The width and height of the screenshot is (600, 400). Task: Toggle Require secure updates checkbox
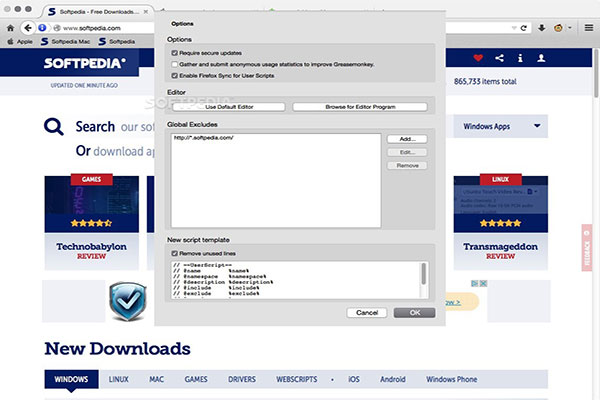(x=175, y=51)
